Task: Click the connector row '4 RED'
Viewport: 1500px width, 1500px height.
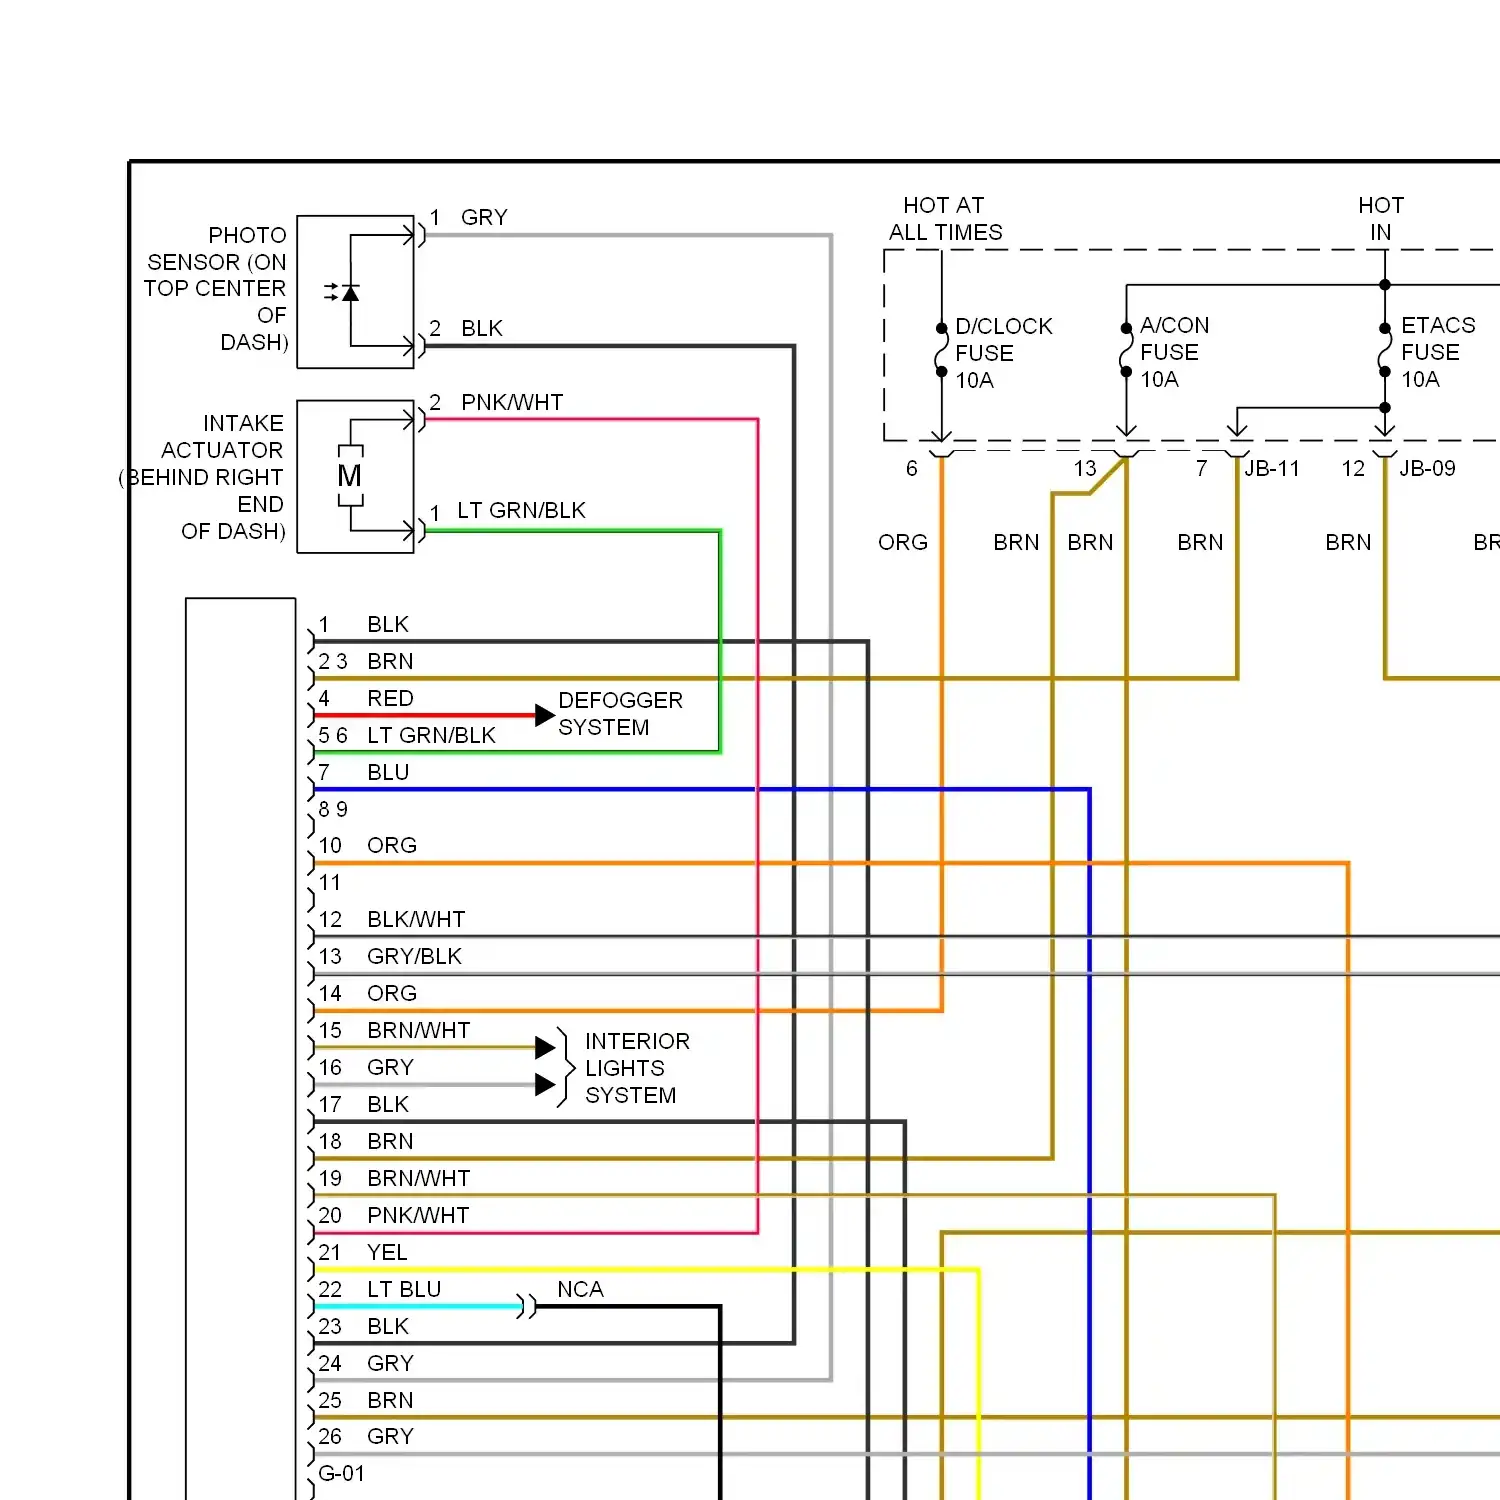Action: (365, 698)
